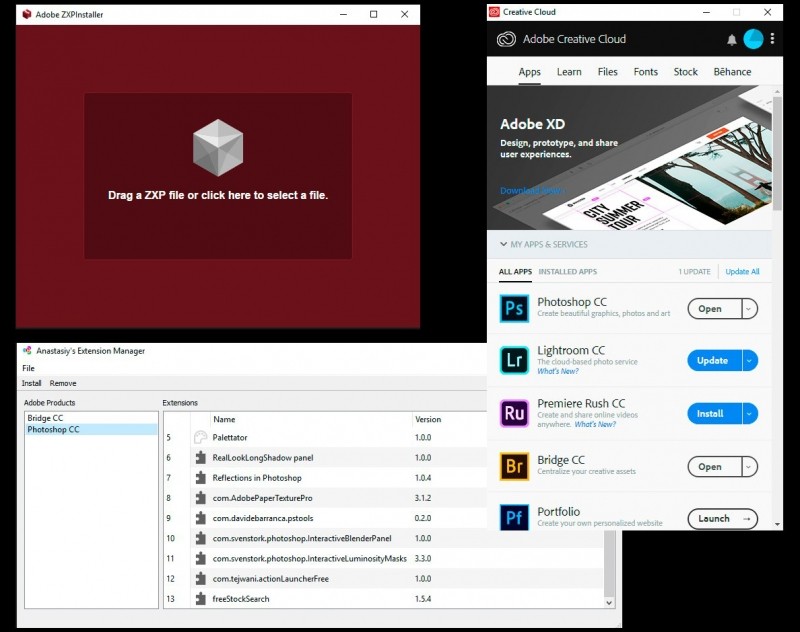
Task: Click the extensions list scroll down arrow
Action: point(609,603)
